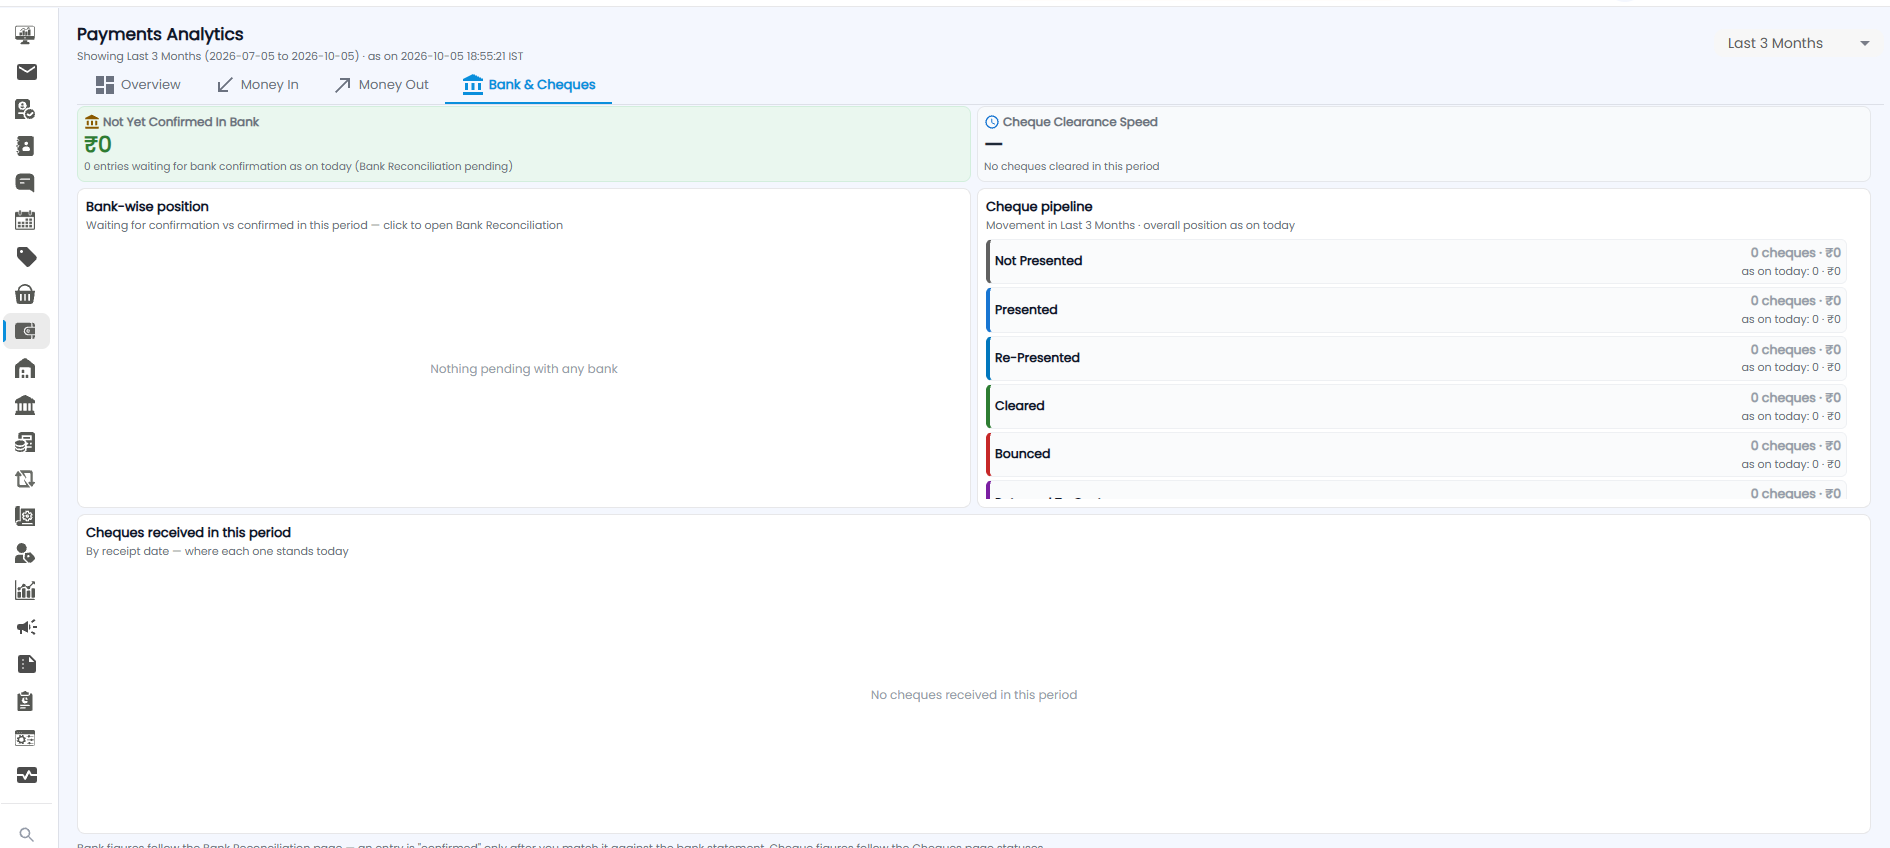The image size is (1890, 848).
Task: Click the 'No cheques received in this period' text
Action: coord(974,695)
